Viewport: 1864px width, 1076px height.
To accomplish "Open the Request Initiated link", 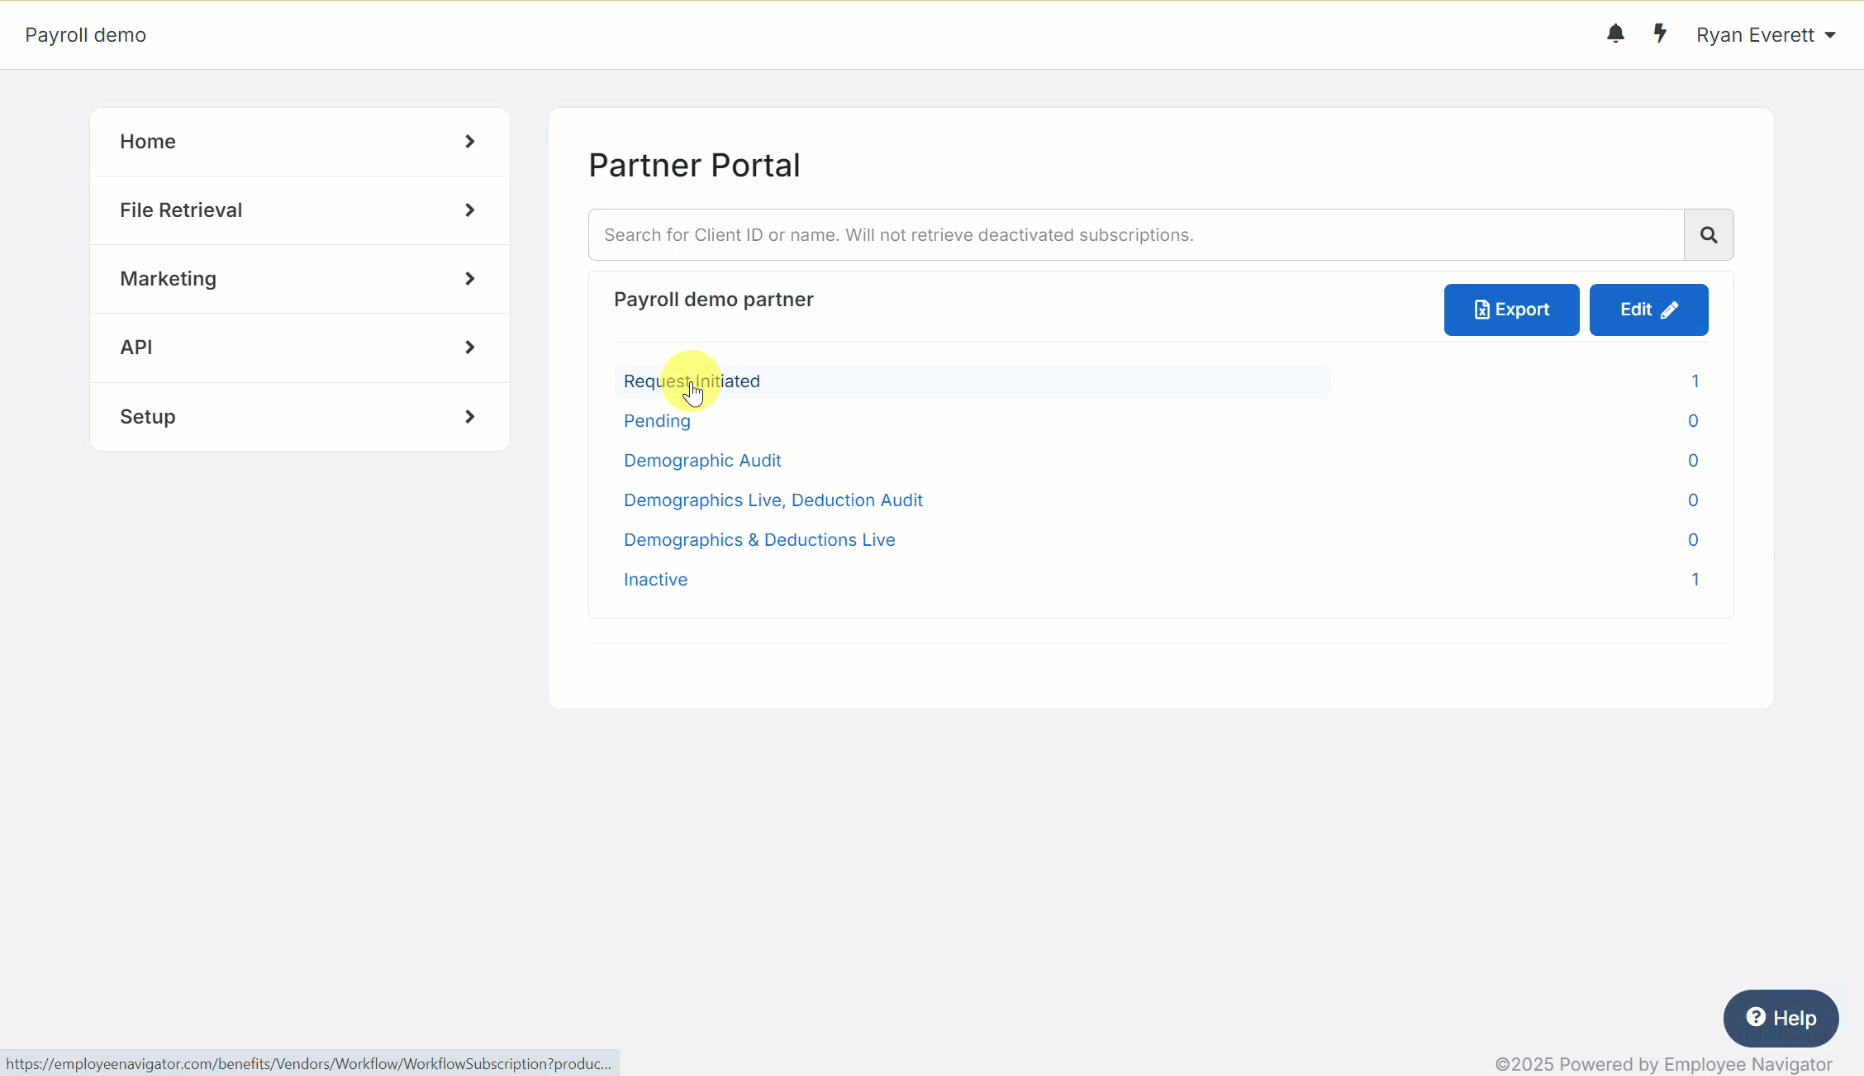I will [x=691, y=381].
